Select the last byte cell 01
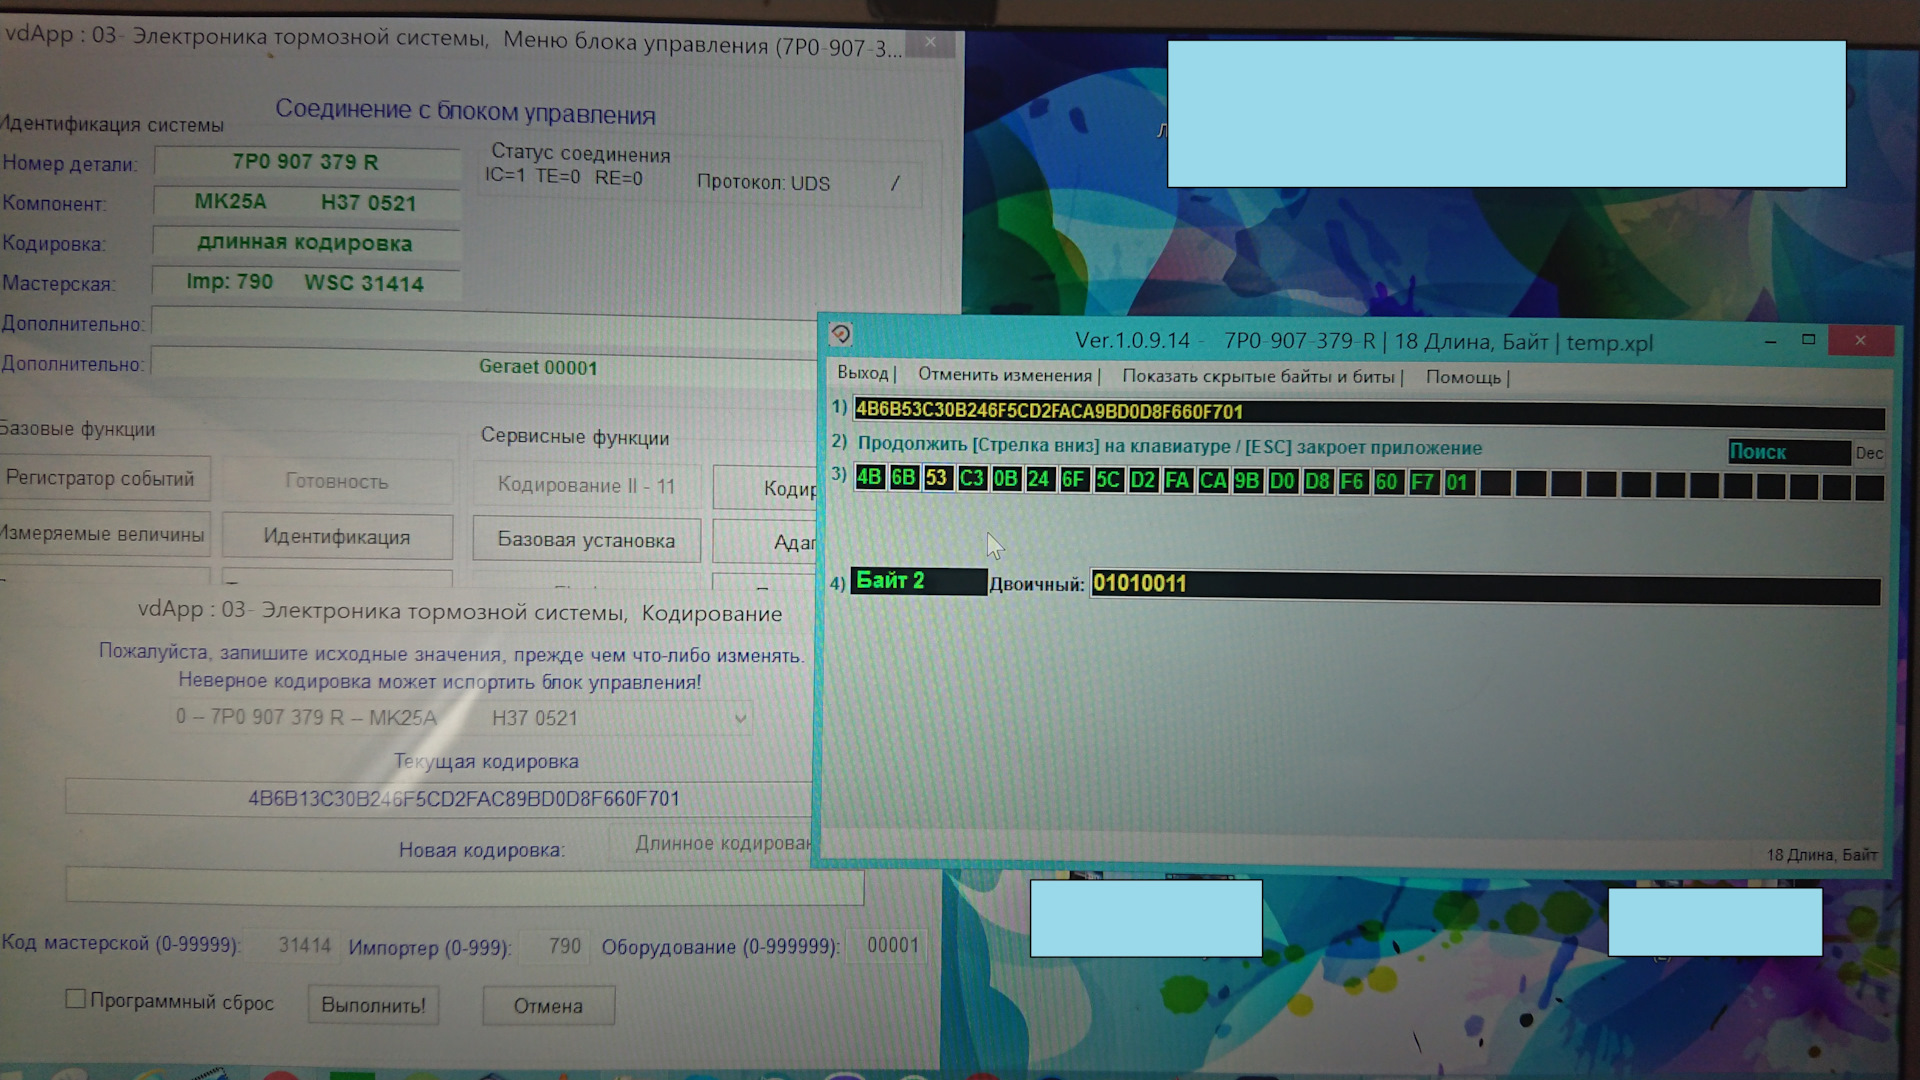Screen dimensions: 1920x1080 [1457, 483]
